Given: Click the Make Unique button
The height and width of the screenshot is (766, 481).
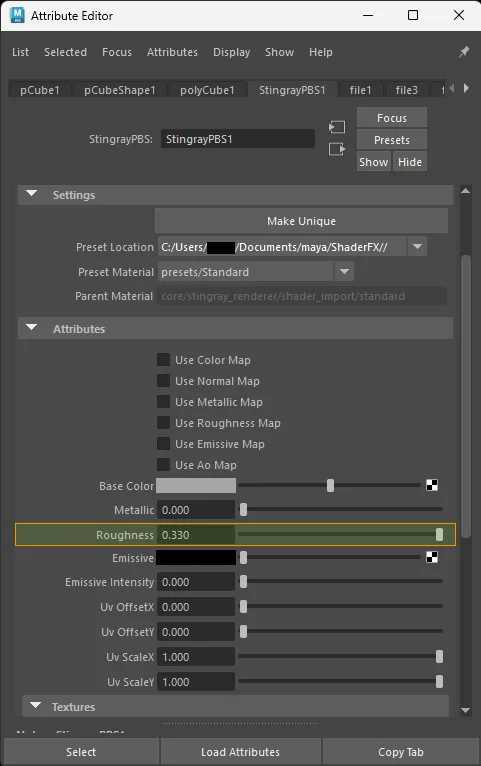Looking at the screenshot, I should [x=301, y=221].
